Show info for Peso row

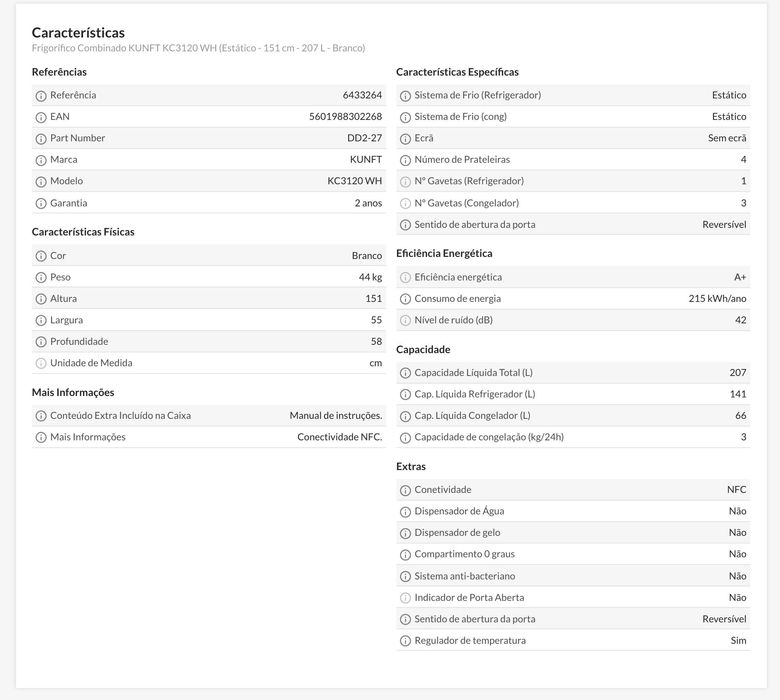pyautogui.click(x=41, y=278)
